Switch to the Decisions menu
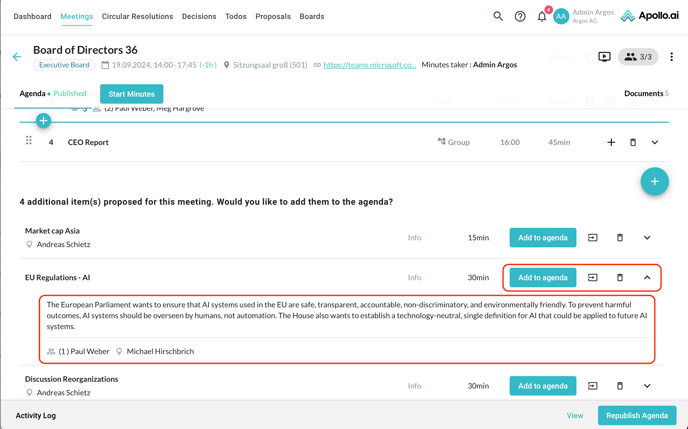This screenshot has width=688, height=429. (x=199, y=16)
